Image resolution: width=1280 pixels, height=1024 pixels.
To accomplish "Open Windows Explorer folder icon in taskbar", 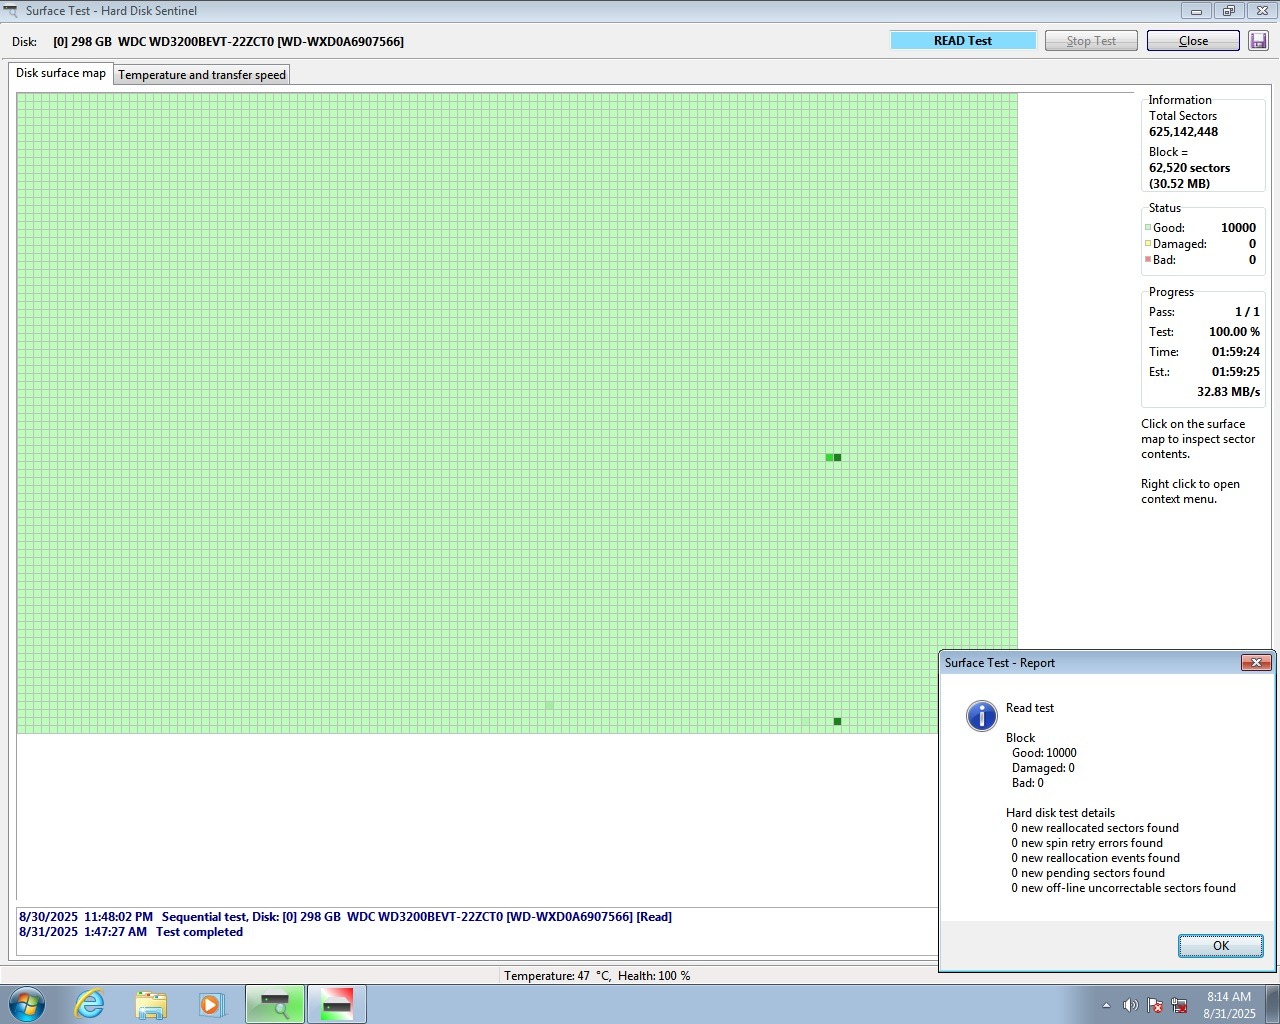I will click(x=151, y=1004).
